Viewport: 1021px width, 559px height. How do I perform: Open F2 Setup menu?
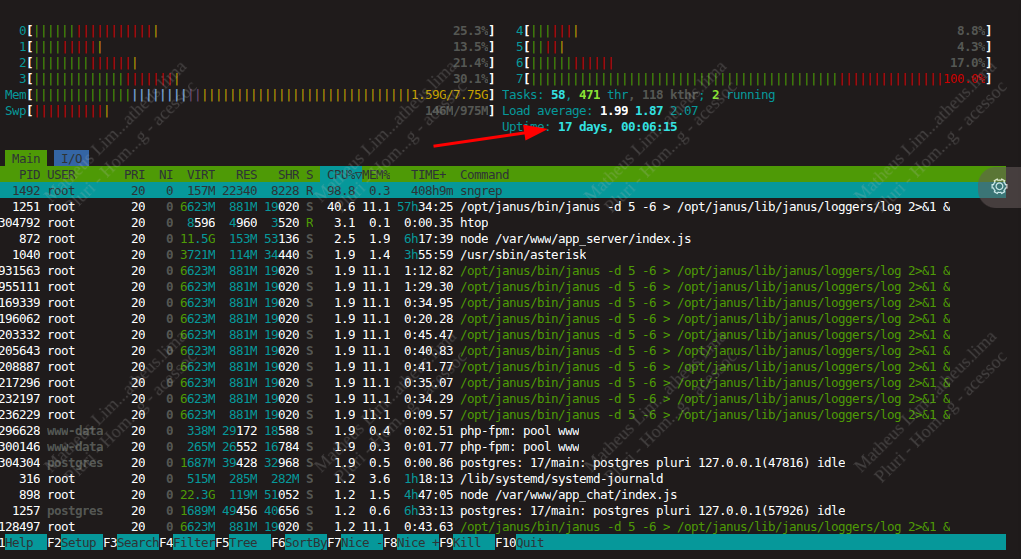77,543
